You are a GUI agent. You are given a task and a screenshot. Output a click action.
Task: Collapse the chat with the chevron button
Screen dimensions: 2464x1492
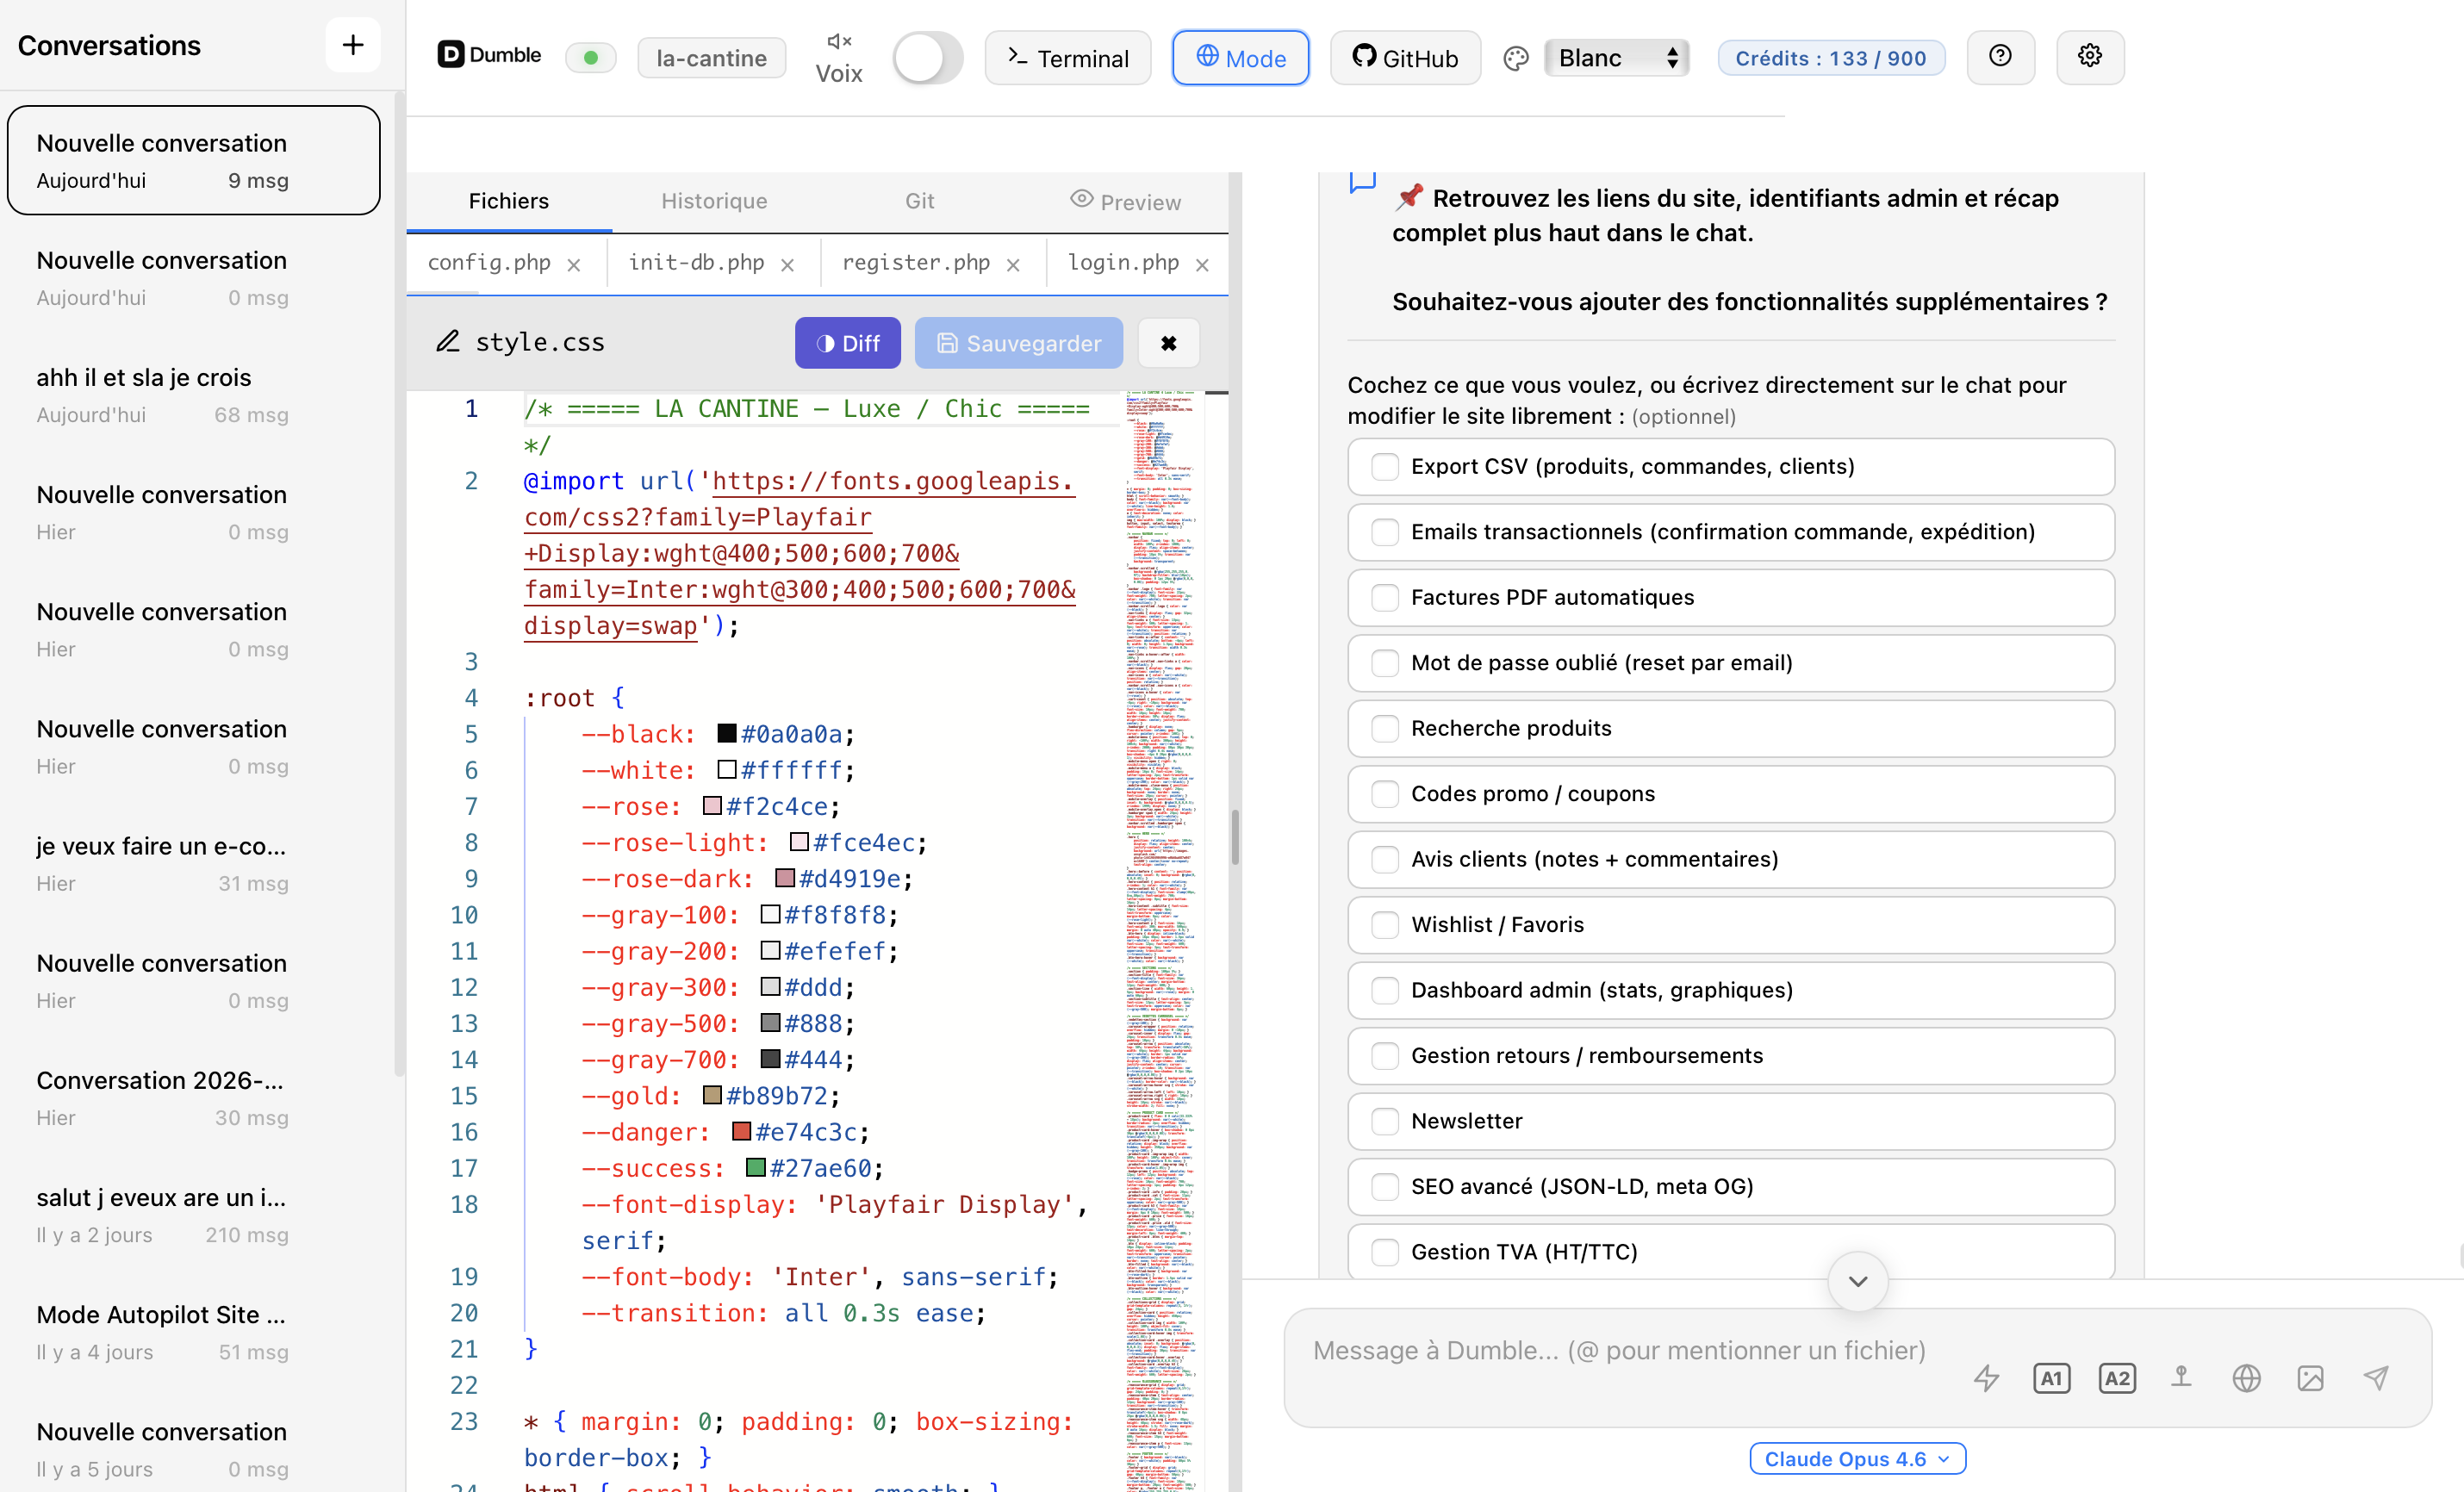1857,1281
